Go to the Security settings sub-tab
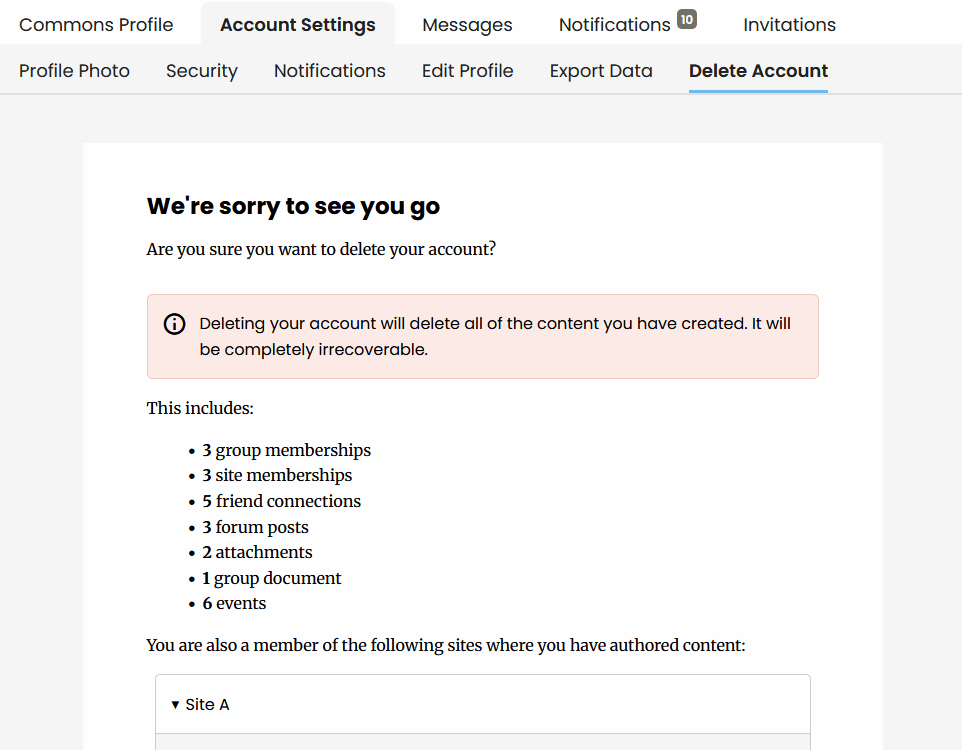 pos(202,71)
